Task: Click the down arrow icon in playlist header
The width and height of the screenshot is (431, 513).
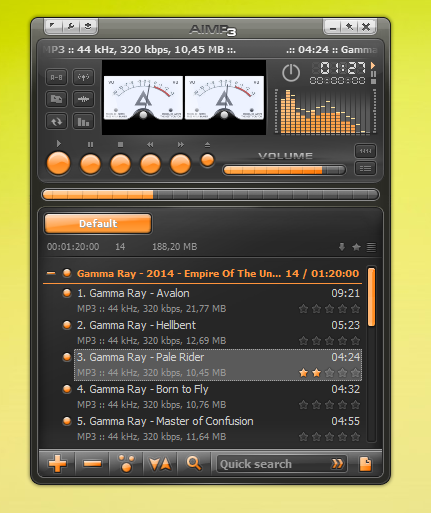Action: 342,247
